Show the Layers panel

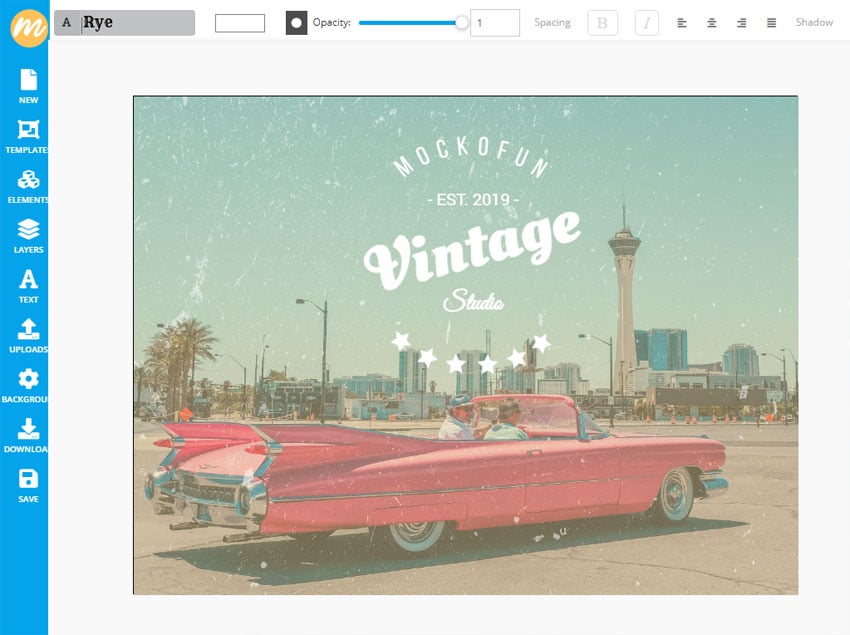pyautogui.click(x=28, y=235)
